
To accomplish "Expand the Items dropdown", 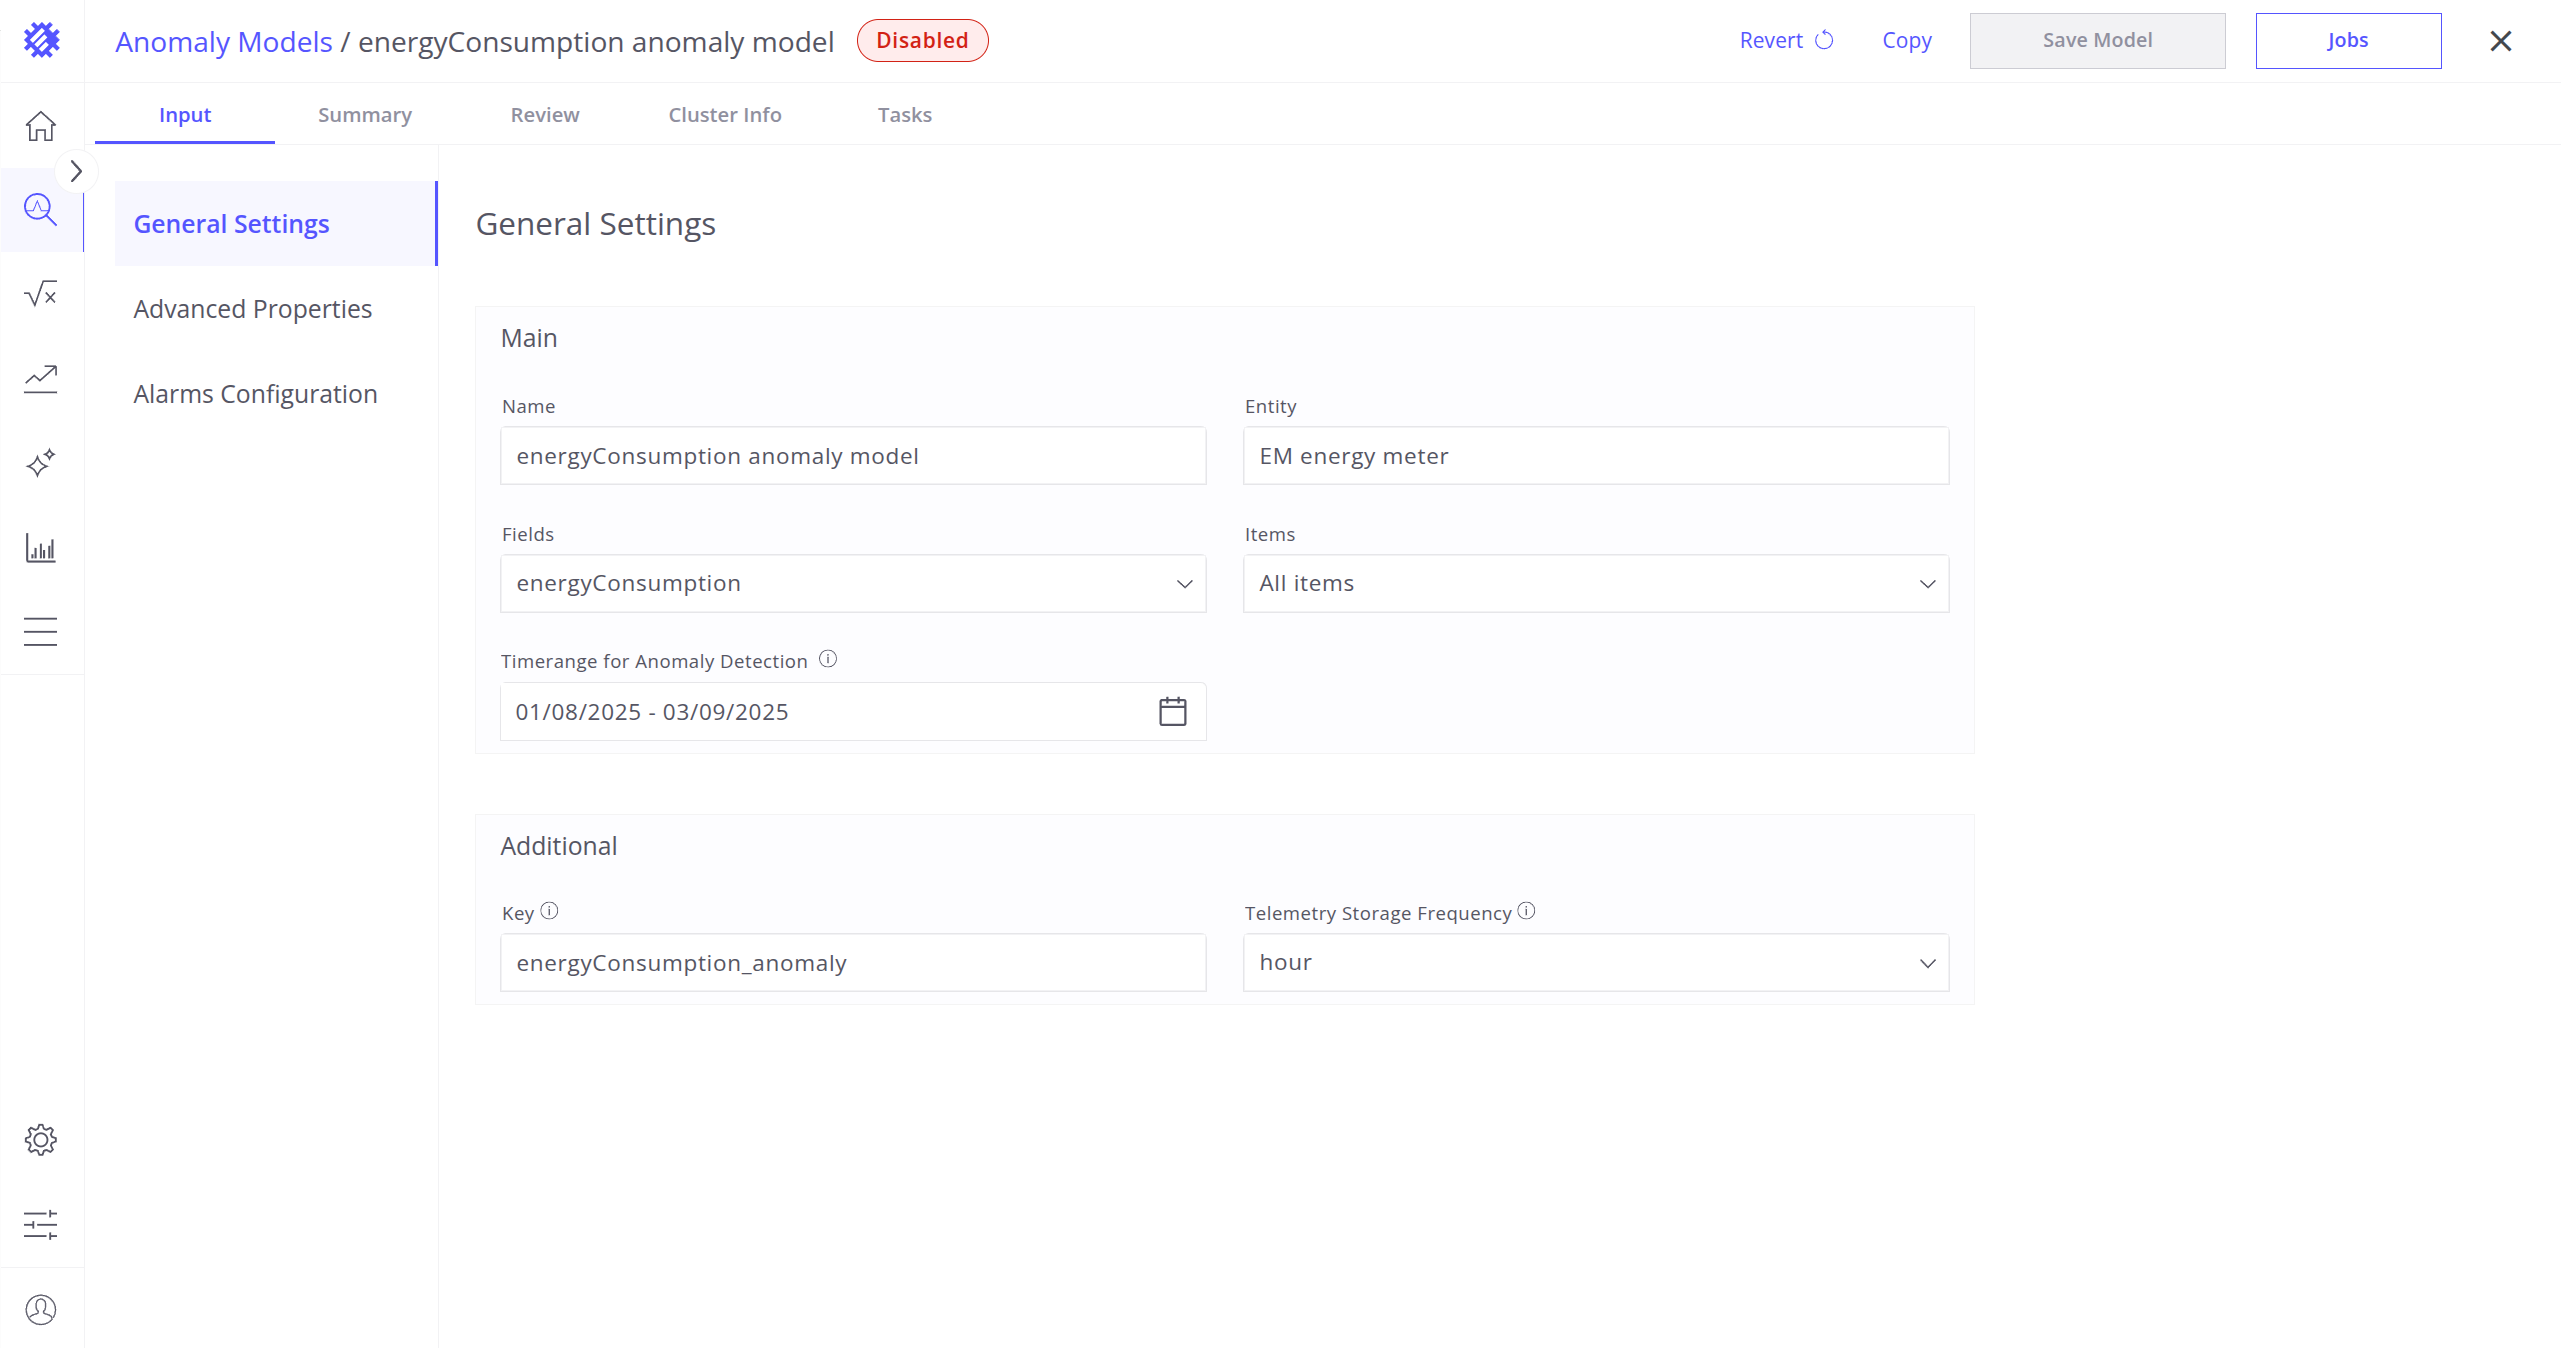I will pyautogui.click(x=1595, y=584).
